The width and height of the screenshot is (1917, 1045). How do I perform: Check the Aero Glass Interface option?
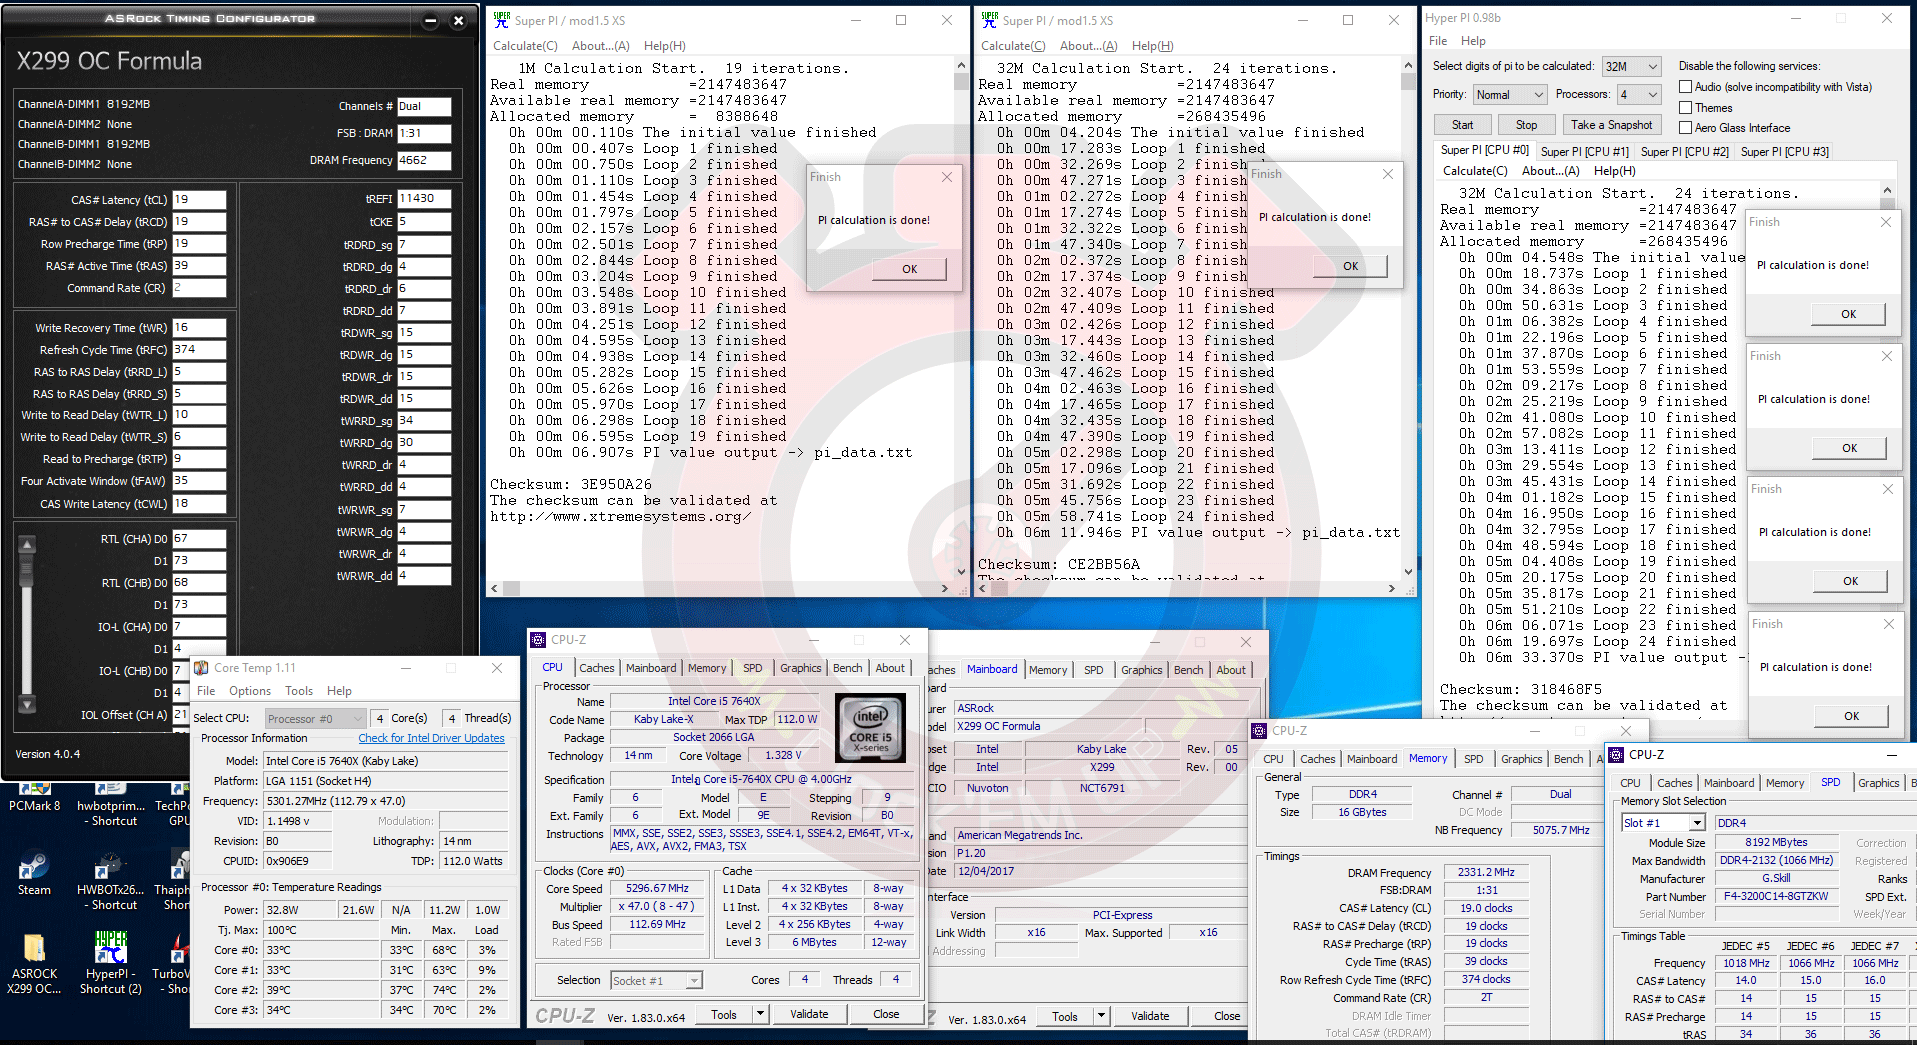pyautogui.click(x=1685, y=128)
